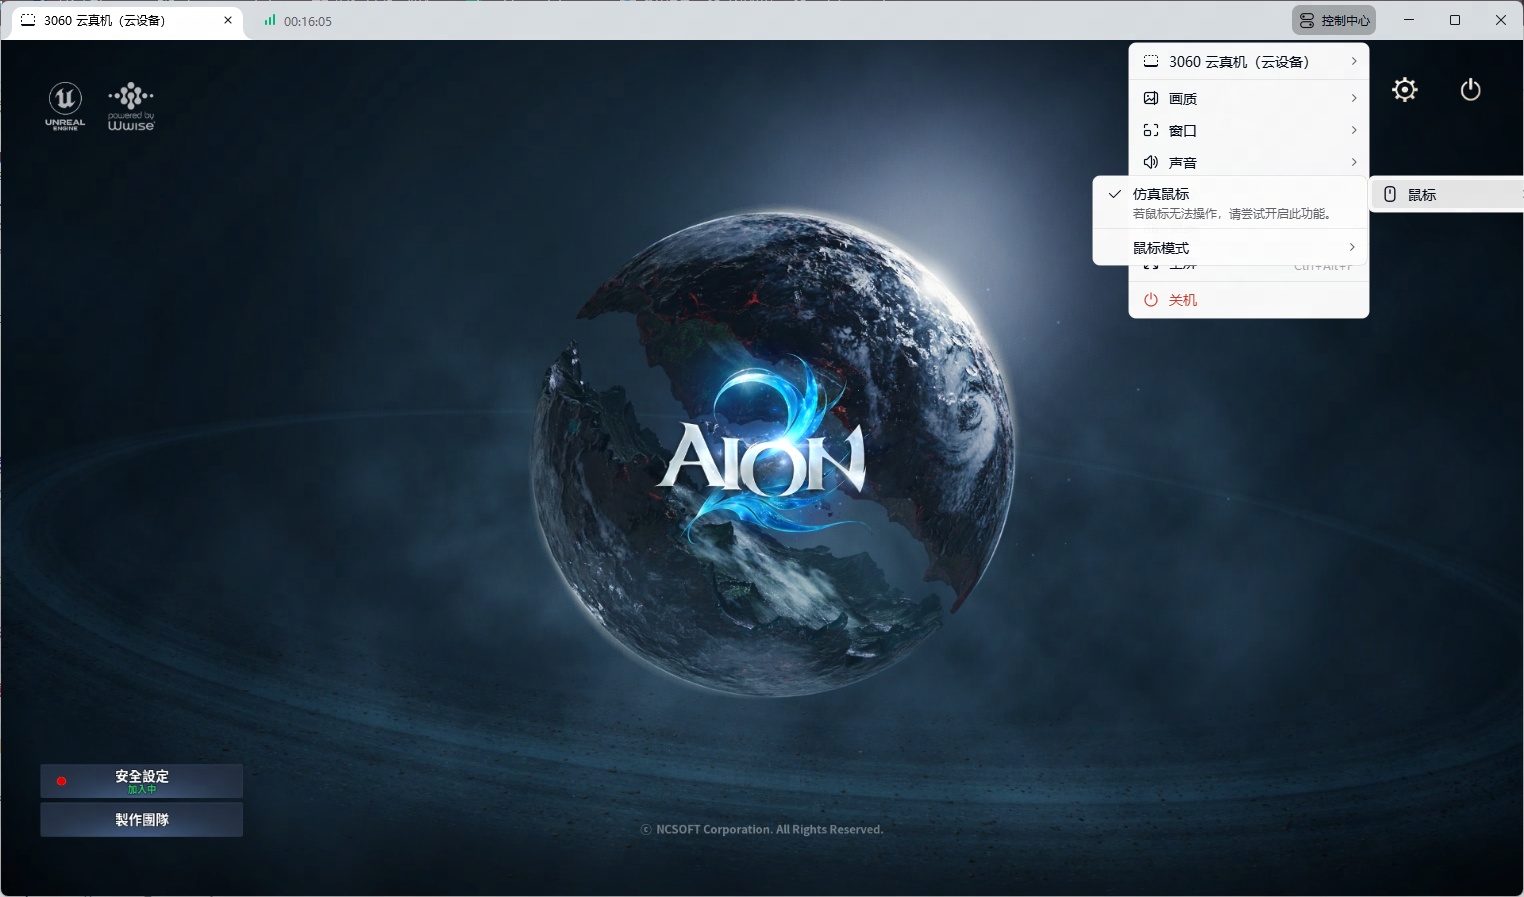This screenshot has width=1524, height=897.
Task: Click the red 关机 power icon
Action: (x=1151, y=300)
